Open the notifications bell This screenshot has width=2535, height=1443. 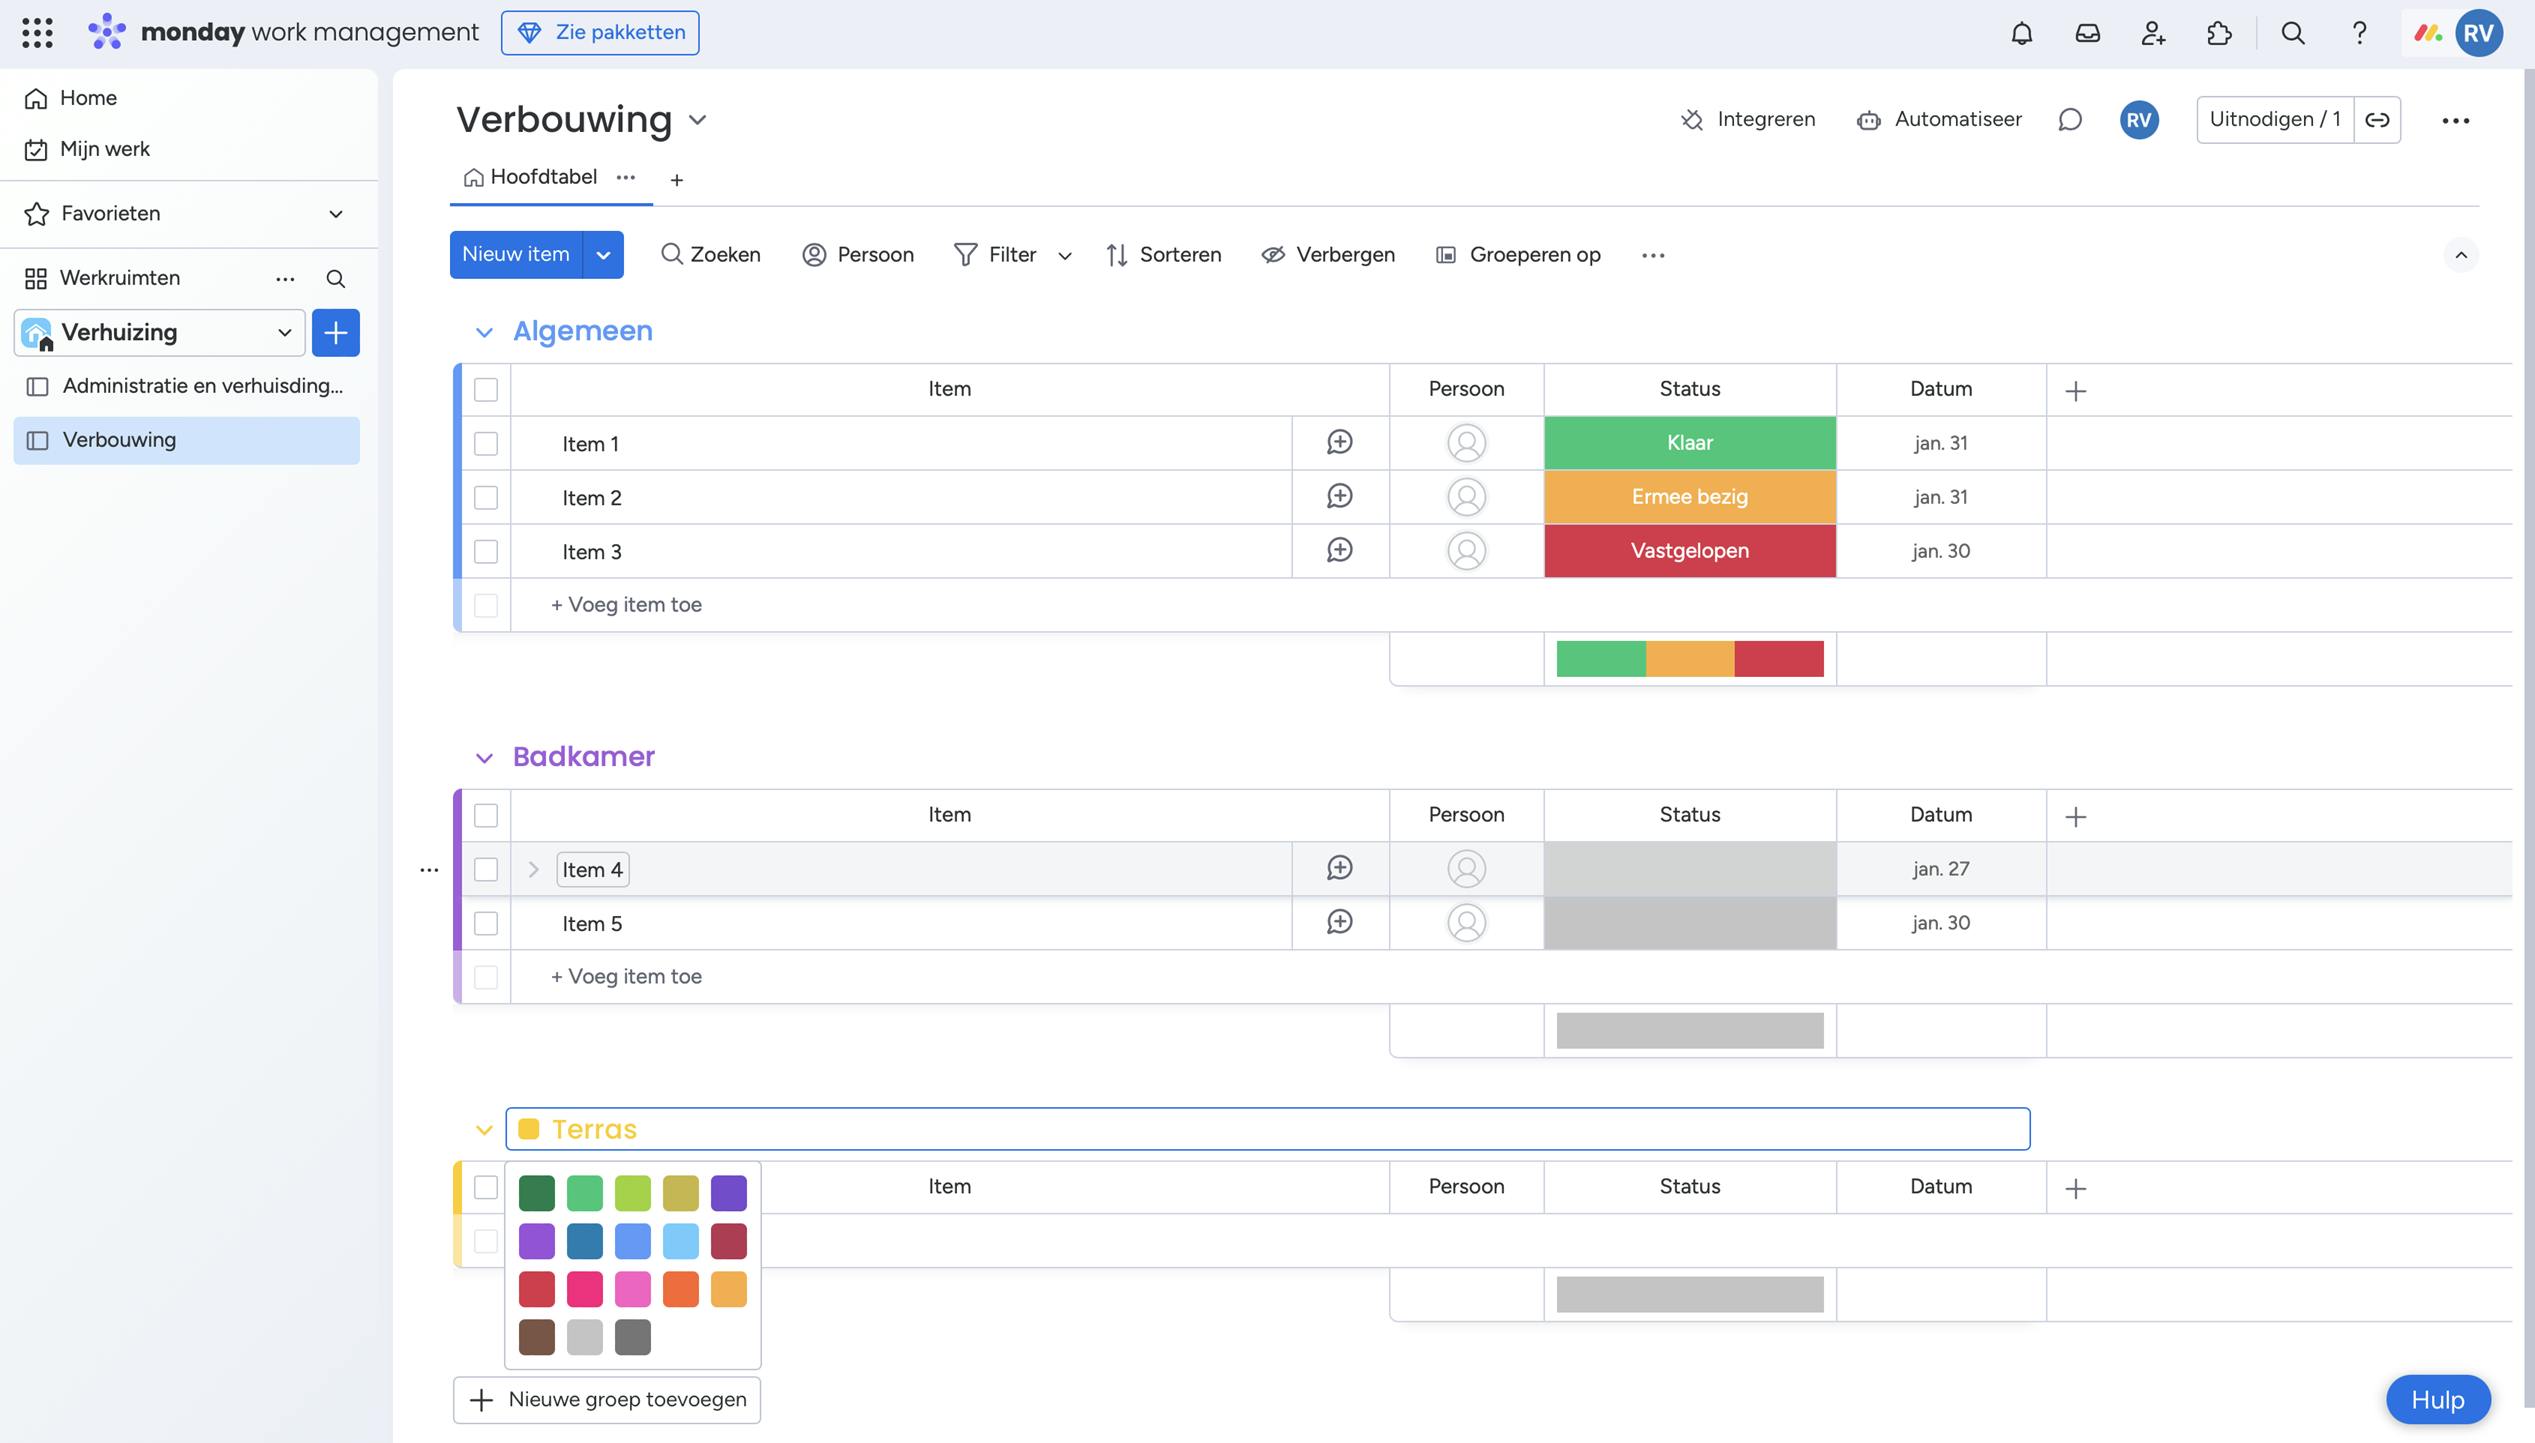(x=2021, y=33)
